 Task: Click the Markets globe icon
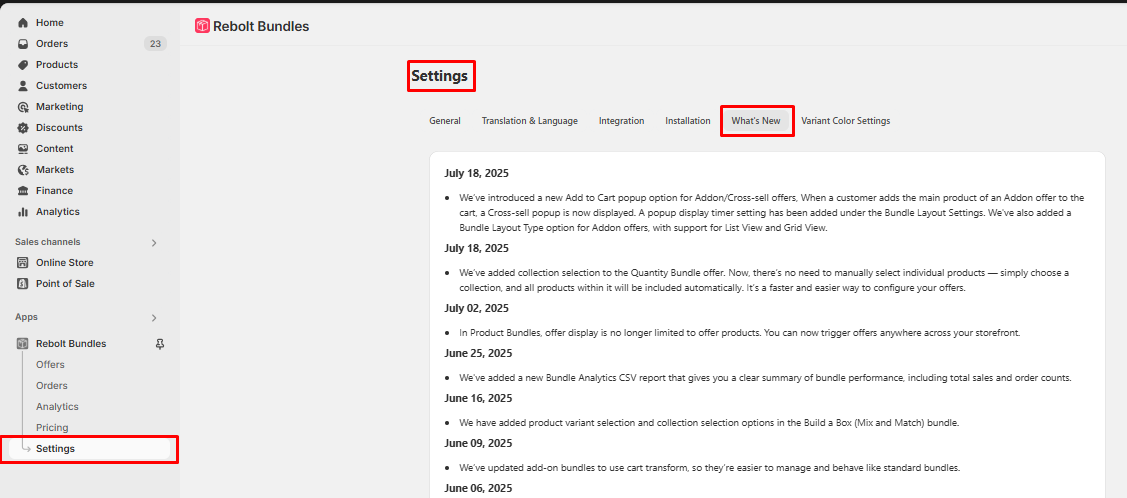(23, 170)
